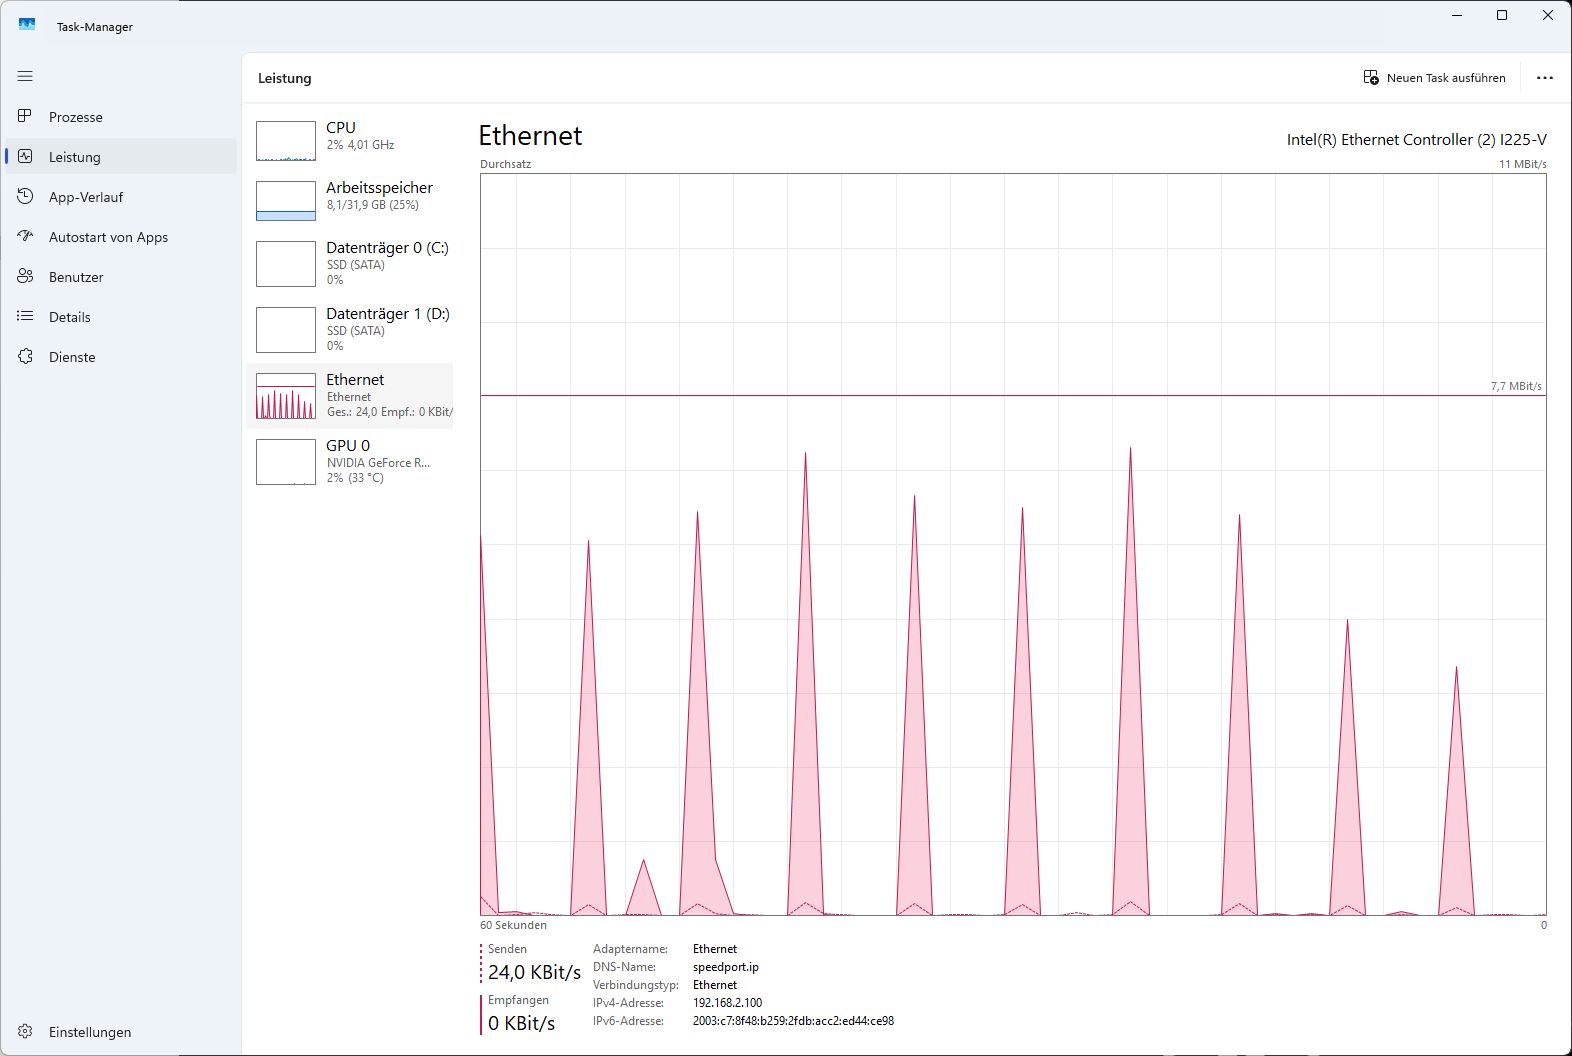Click the Ethernet heading above graph
The height and width of the screenshot is (1056, 1572).
(530, 136)
